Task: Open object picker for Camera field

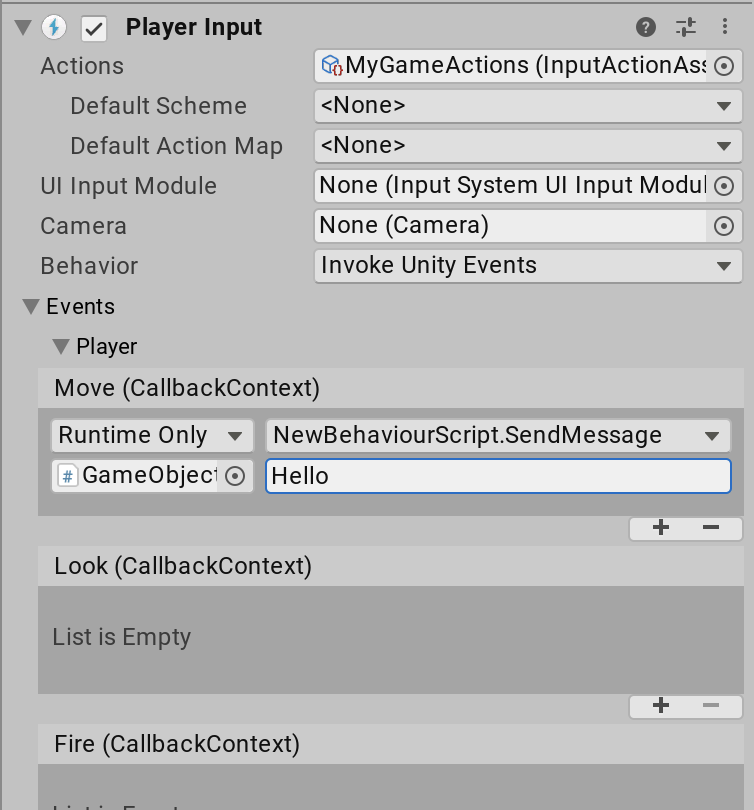Action: [x=724, y=226]
